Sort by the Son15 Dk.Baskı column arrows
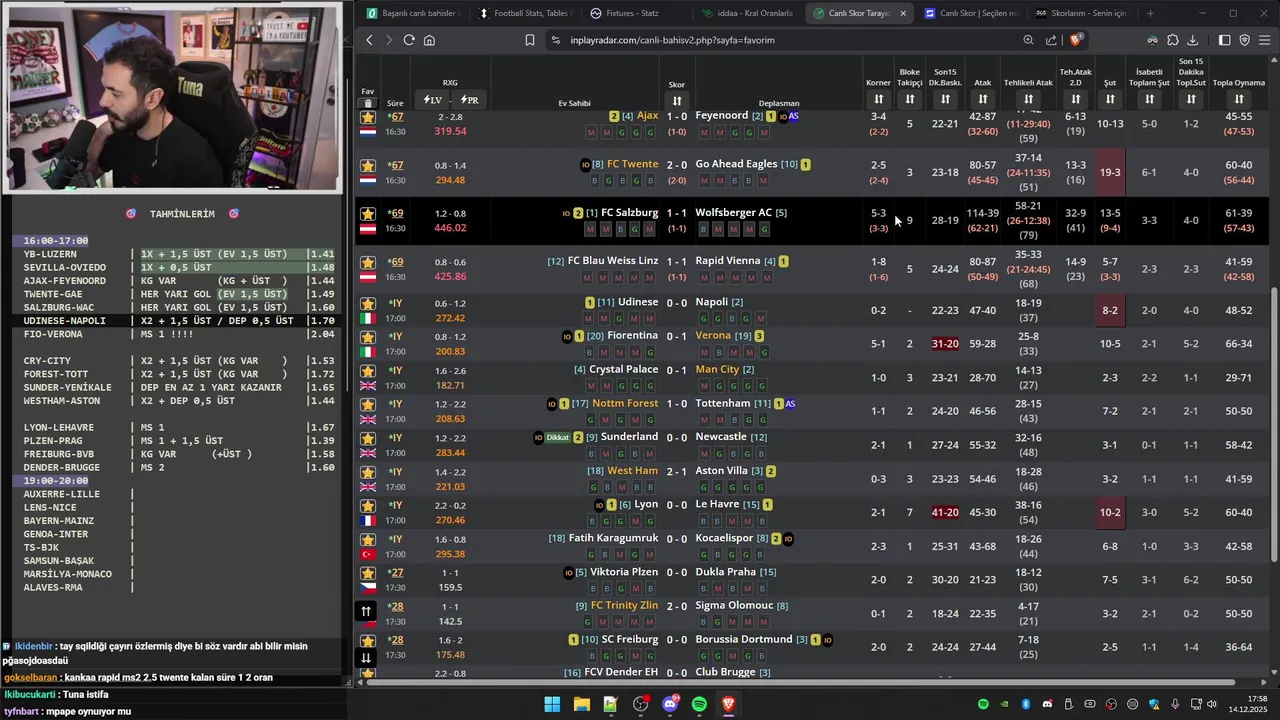Screen dimensions: 1280x720 tap(945, 99)
